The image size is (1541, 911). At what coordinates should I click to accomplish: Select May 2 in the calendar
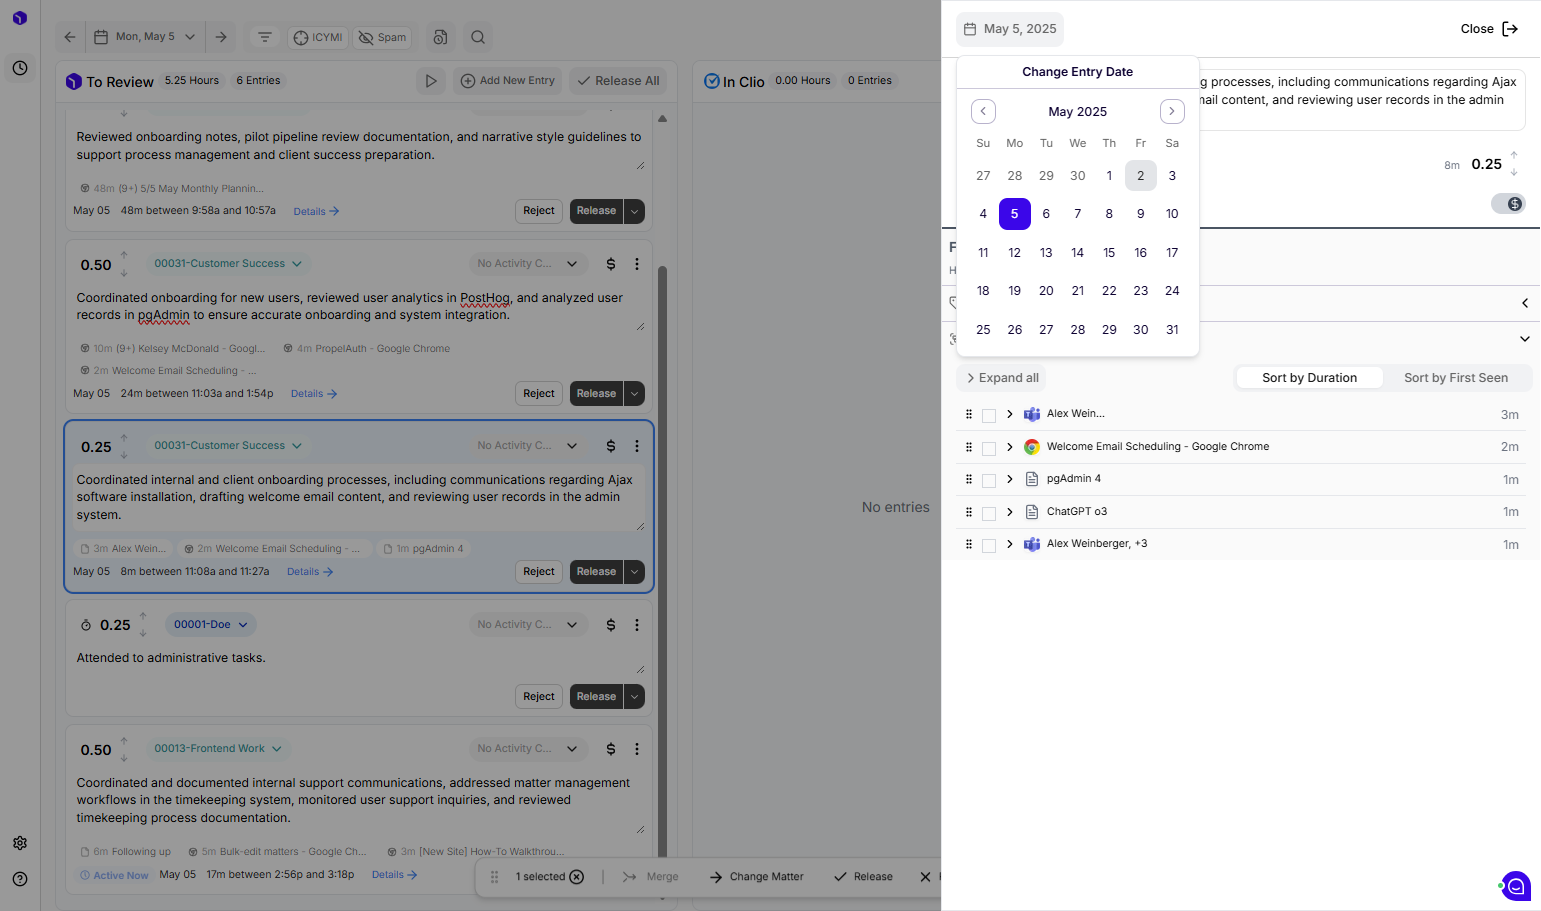coord(1141,176)
